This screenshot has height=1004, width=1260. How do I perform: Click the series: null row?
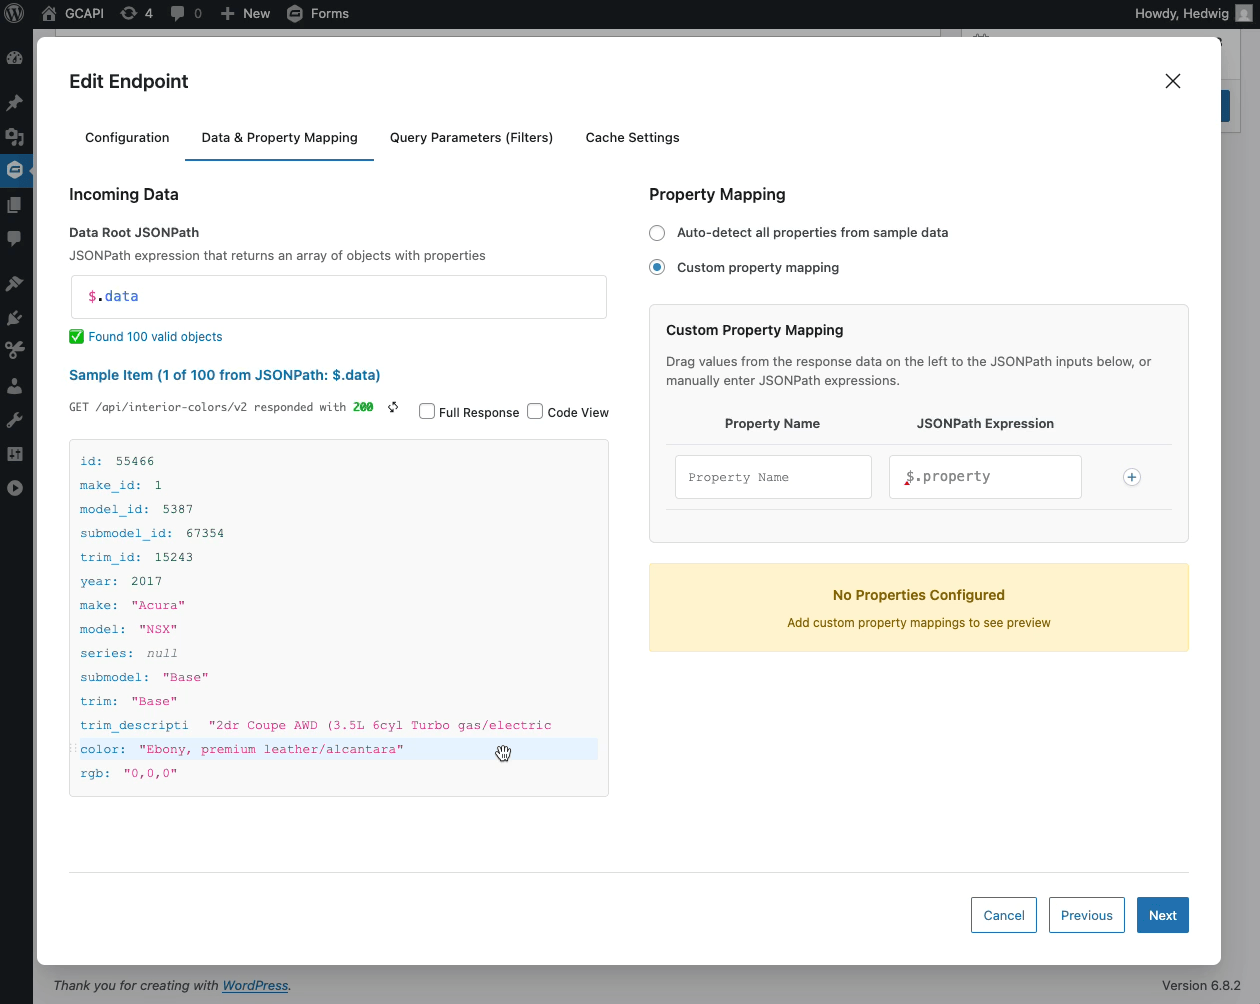click(x=339, y=653)
